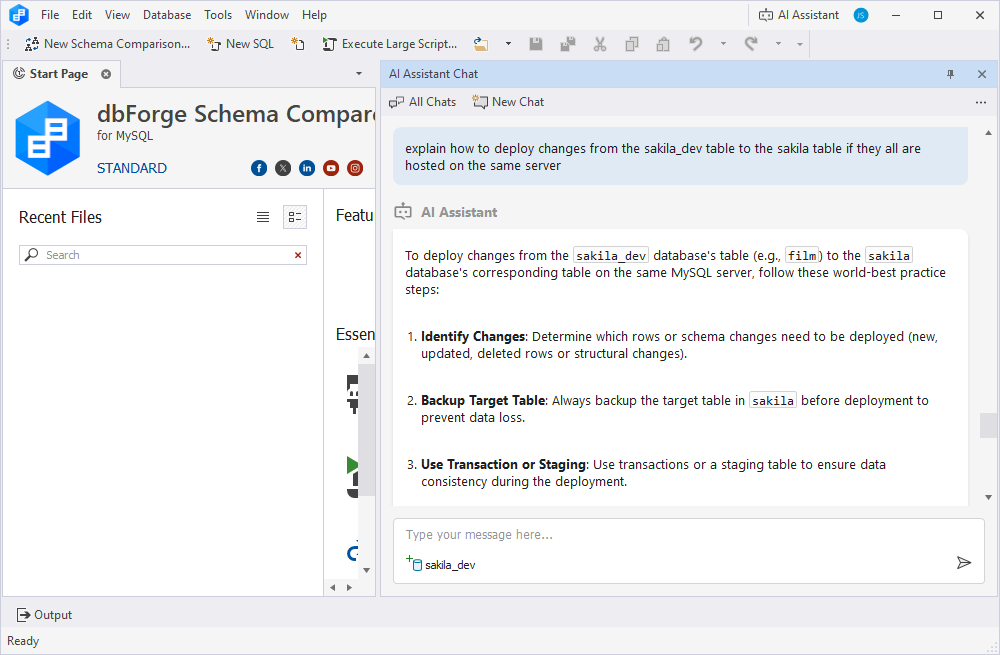Click the Instagram icon in header

coord(355,168)
